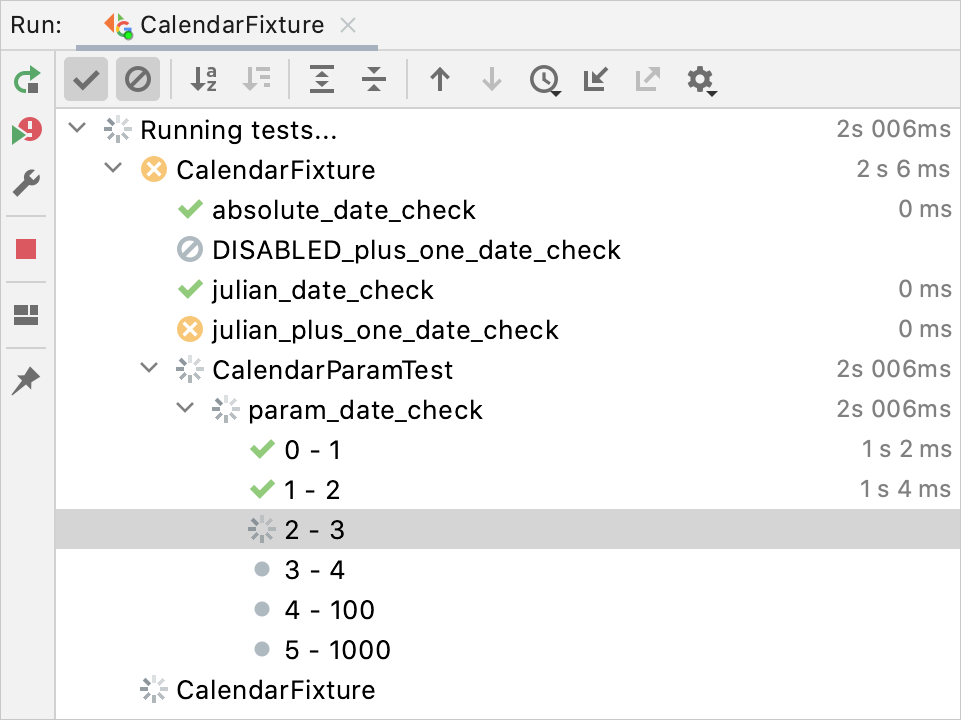
Task: Click the failed status icon of julian_plus_one_date_check
Action: click(x=190, y=330)
